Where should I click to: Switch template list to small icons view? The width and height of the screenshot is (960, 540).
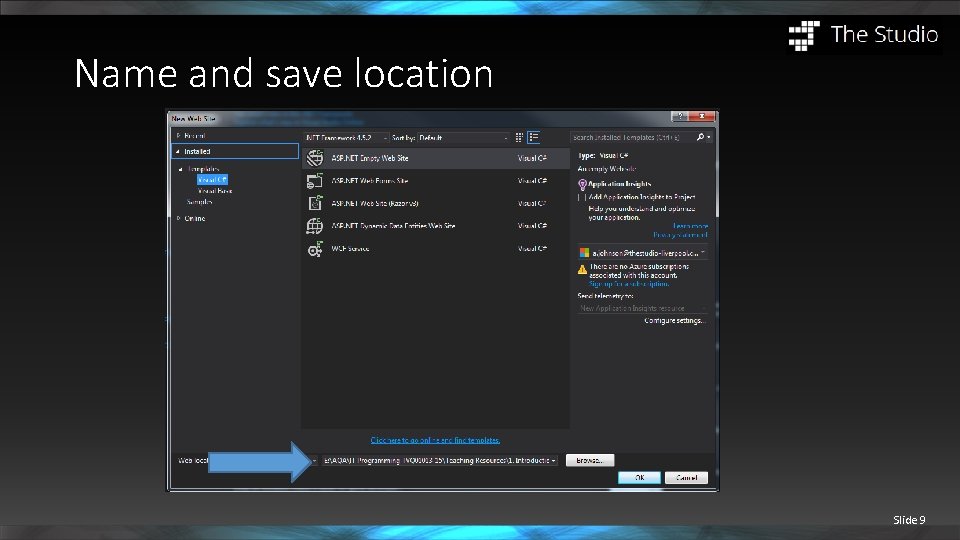click(519, 138)
